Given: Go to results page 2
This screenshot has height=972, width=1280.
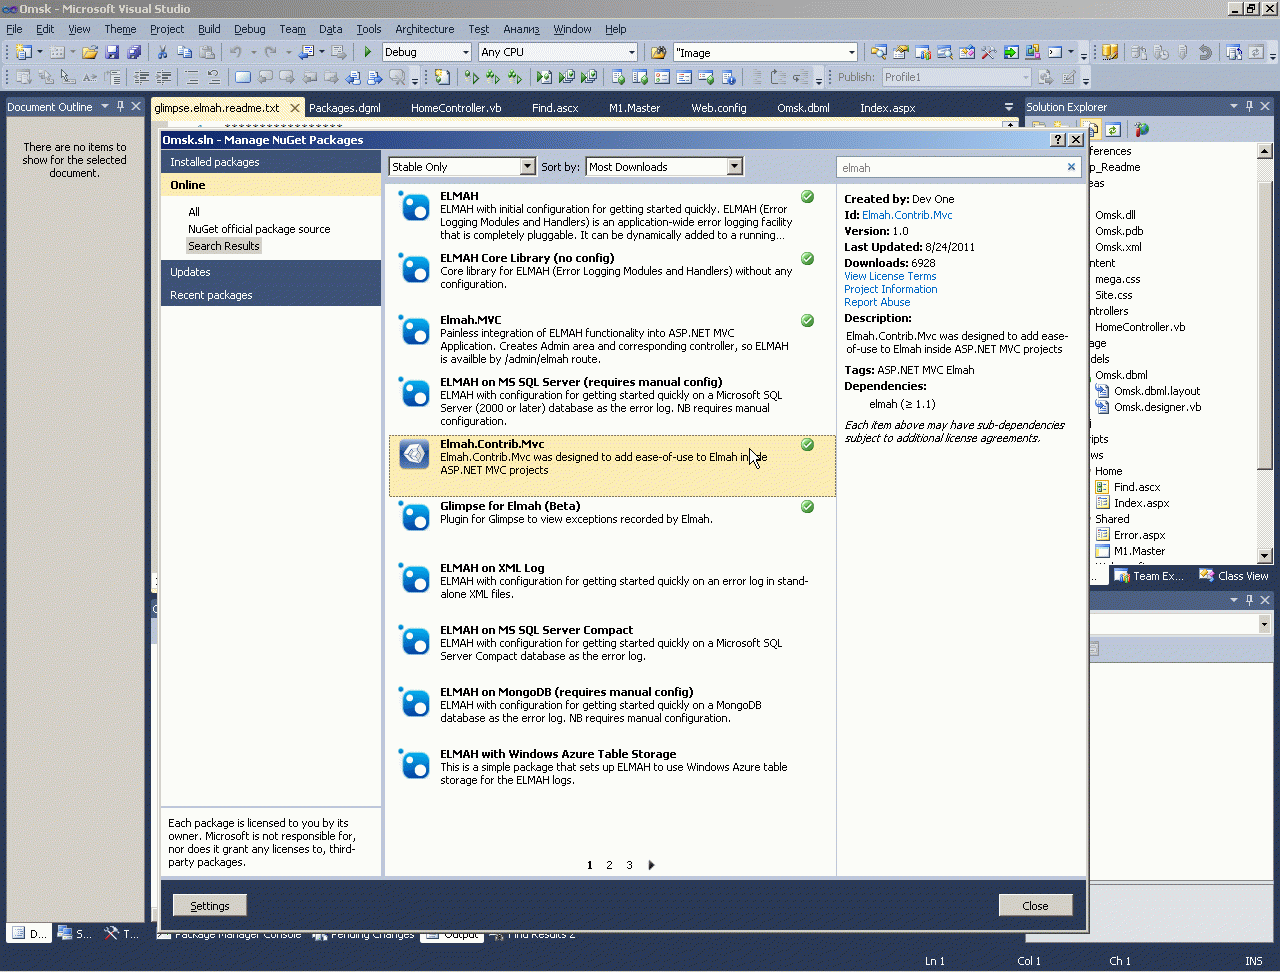Looking at the screenshot, I should coord(609,865).
